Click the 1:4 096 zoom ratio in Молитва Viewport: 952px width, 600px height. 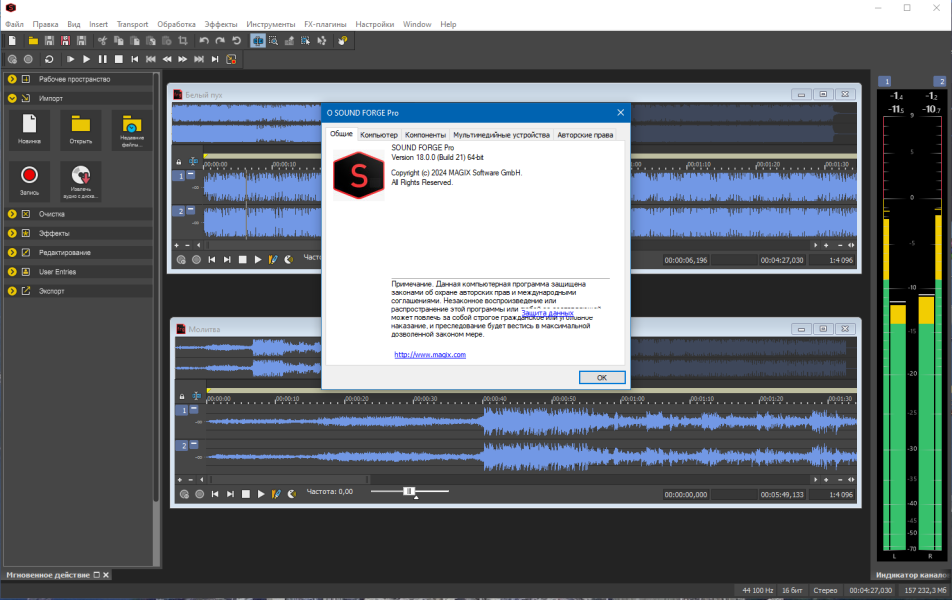coord(841,494)
